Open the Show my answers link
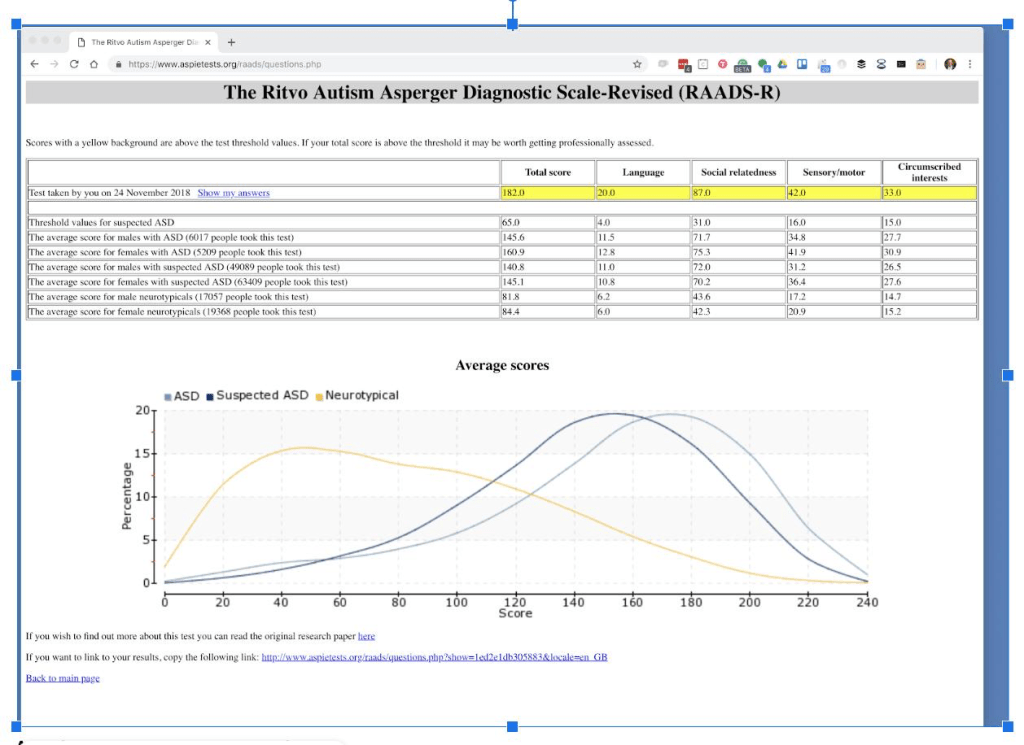This screenshot has height=745, width=1024. [x=233, y=193]
